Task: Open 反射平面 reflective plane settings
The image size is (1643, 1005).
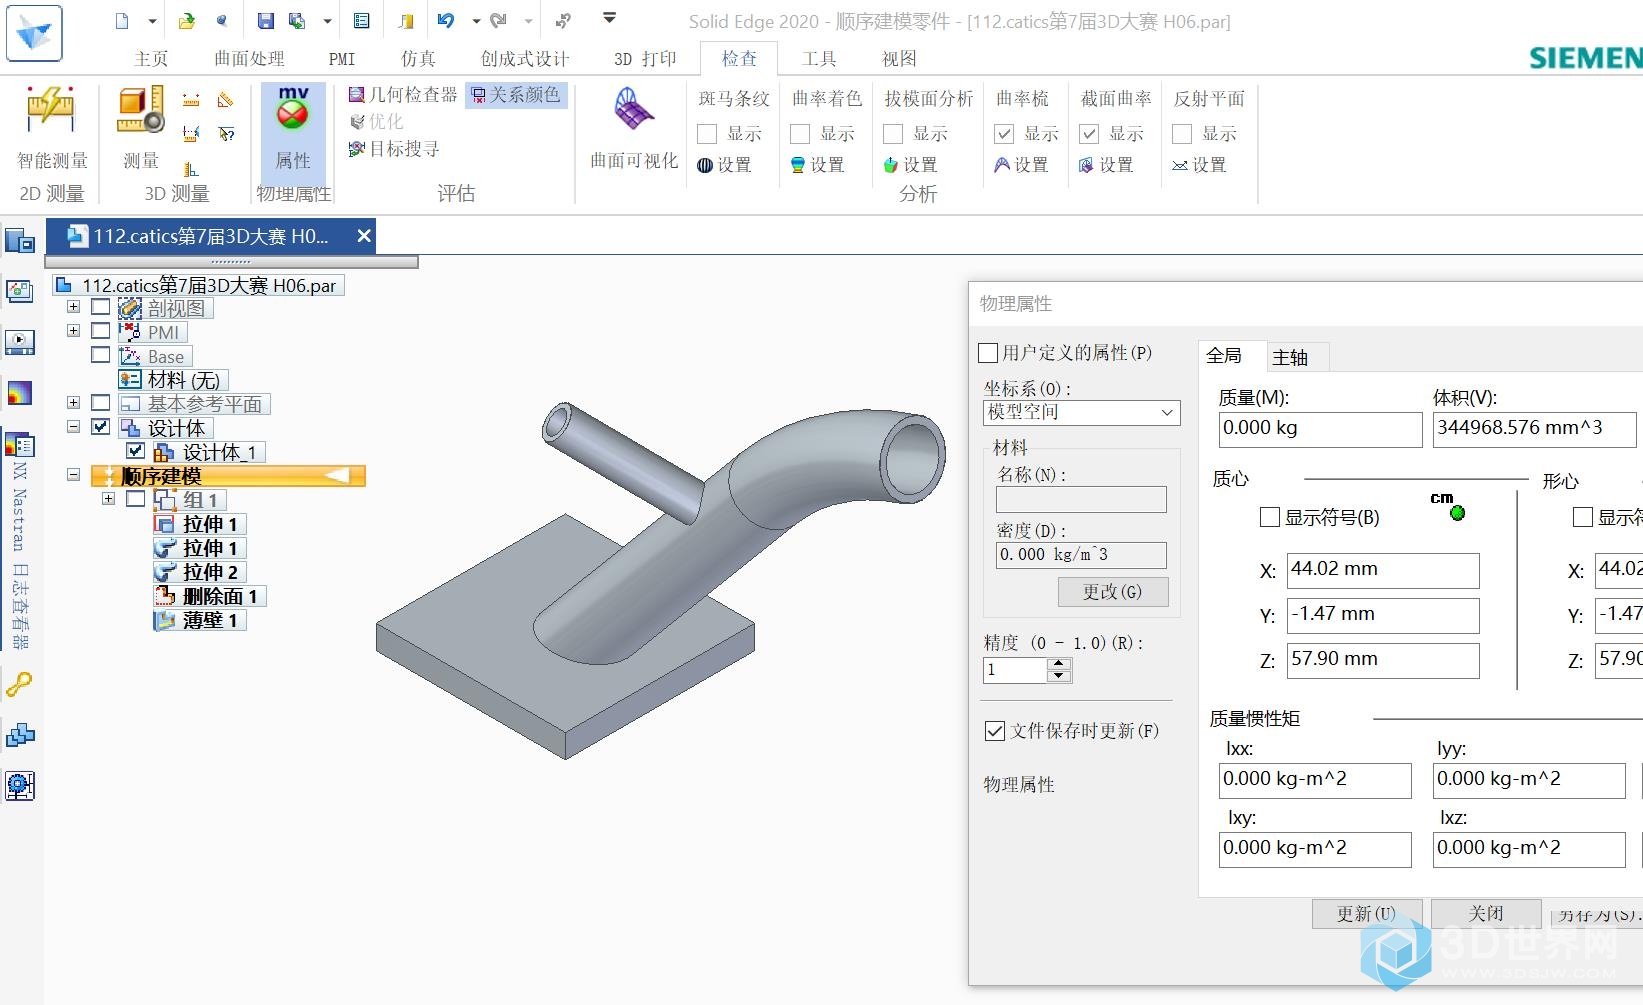Action: [1199, 165]
